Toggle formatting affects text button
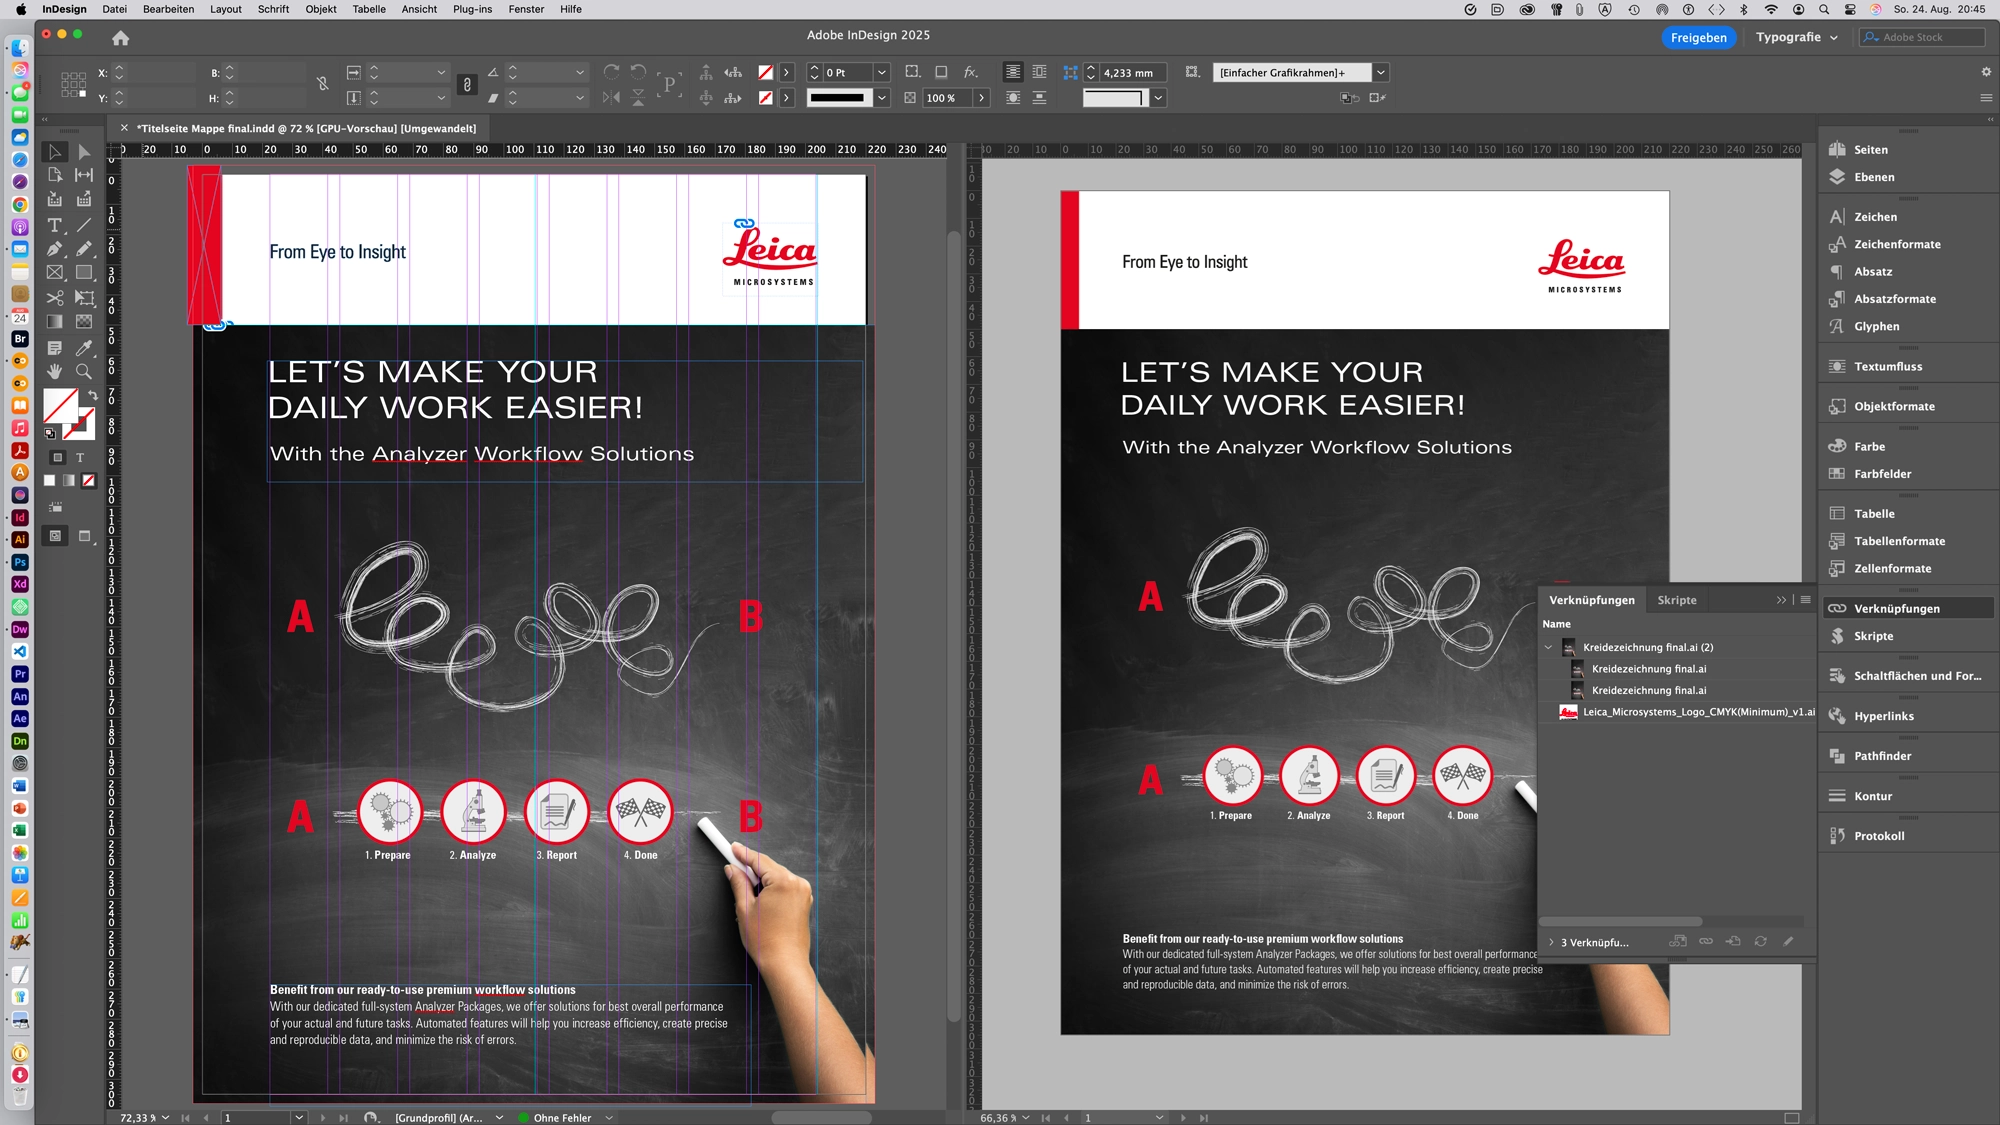 click(x=80, y=458)
